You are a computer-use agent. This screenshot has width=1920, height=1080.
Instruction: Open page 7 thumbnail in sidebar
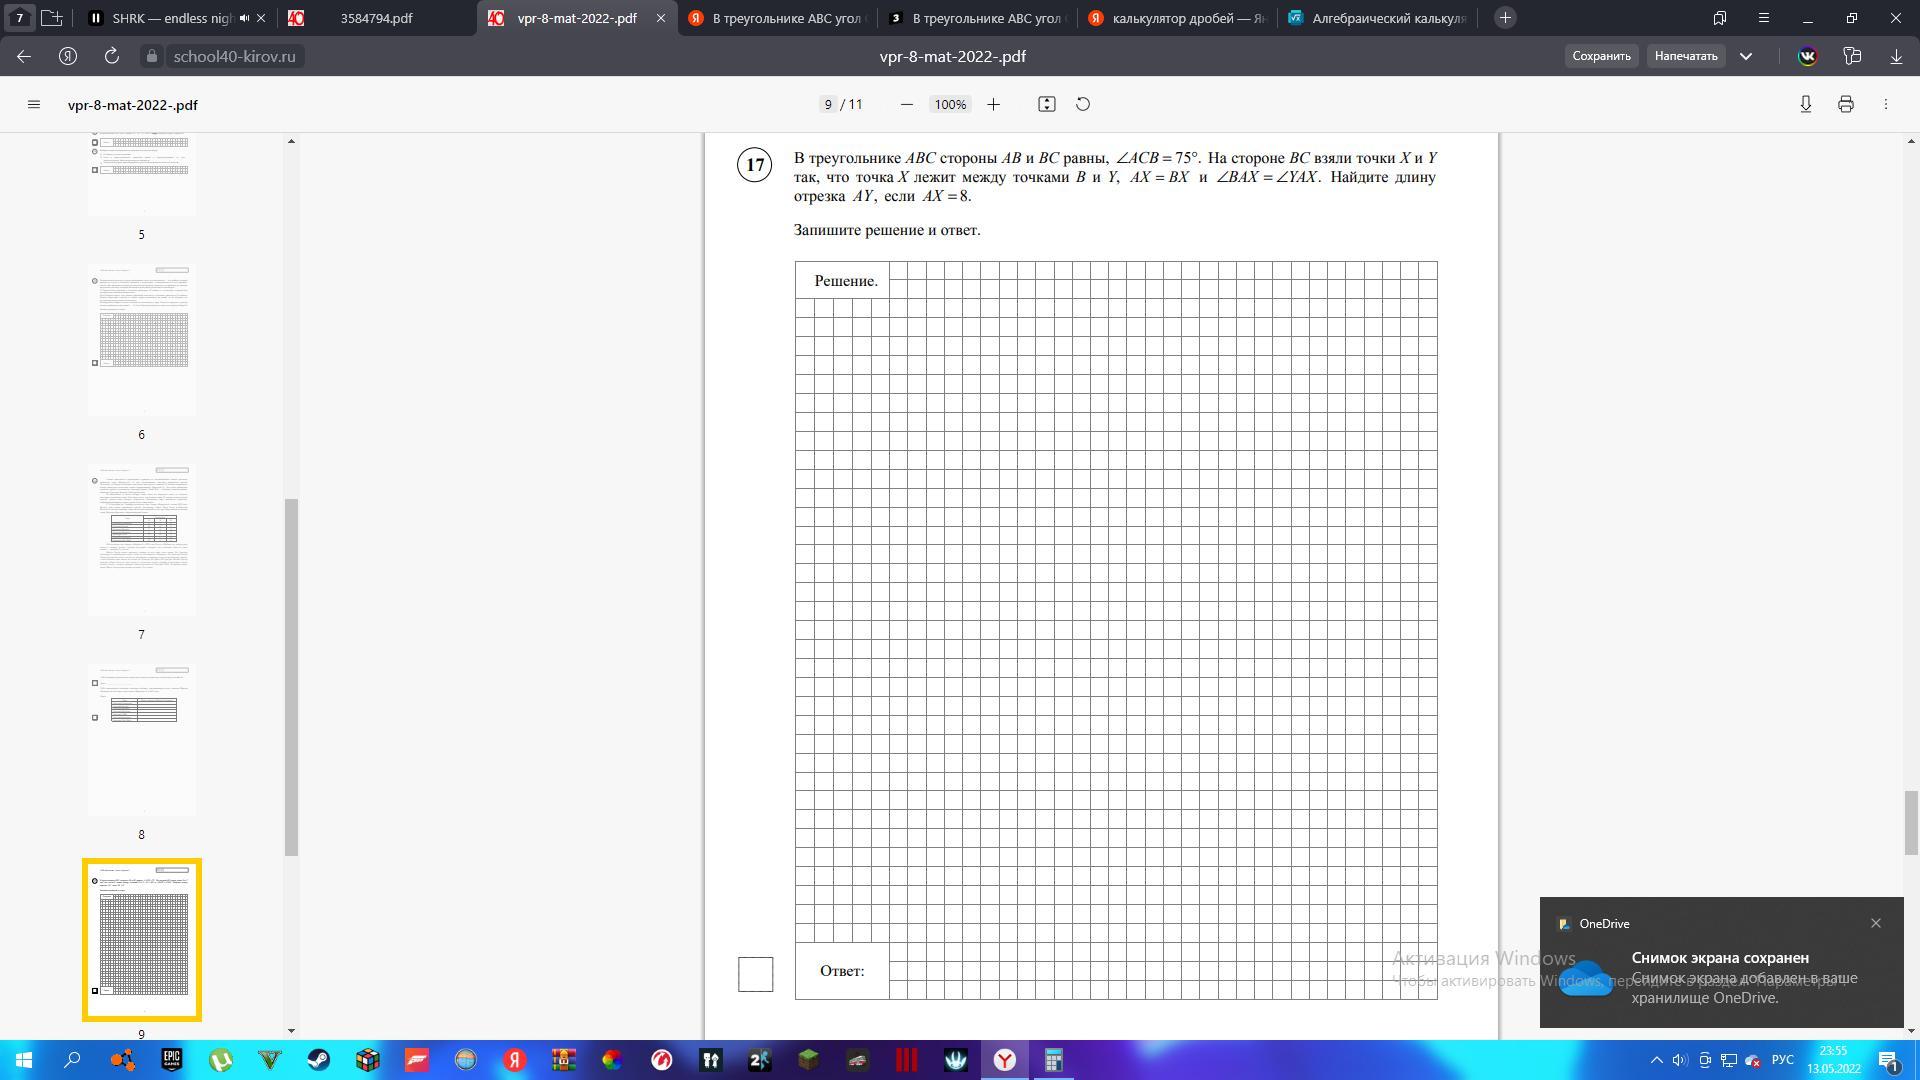pos(142,540)
